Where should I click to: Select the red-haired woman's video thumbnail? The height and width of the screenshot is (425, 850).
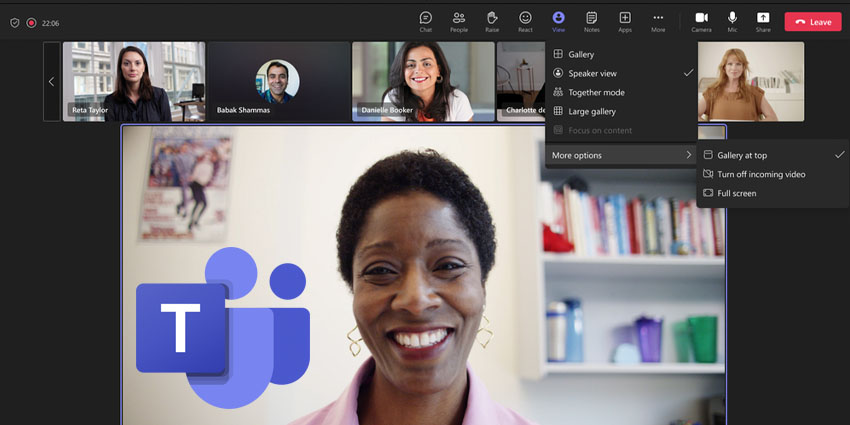751,81
